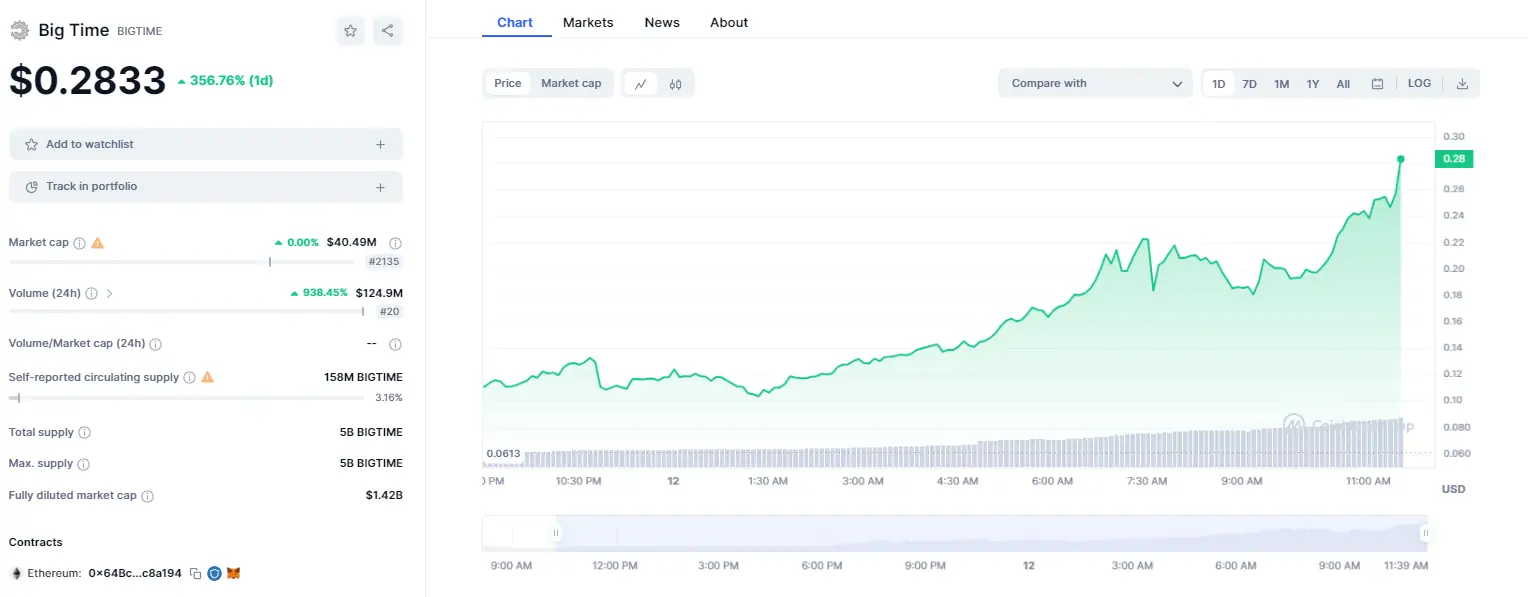Open Volume/Market cap (24h) info icon

pos(155,344)
